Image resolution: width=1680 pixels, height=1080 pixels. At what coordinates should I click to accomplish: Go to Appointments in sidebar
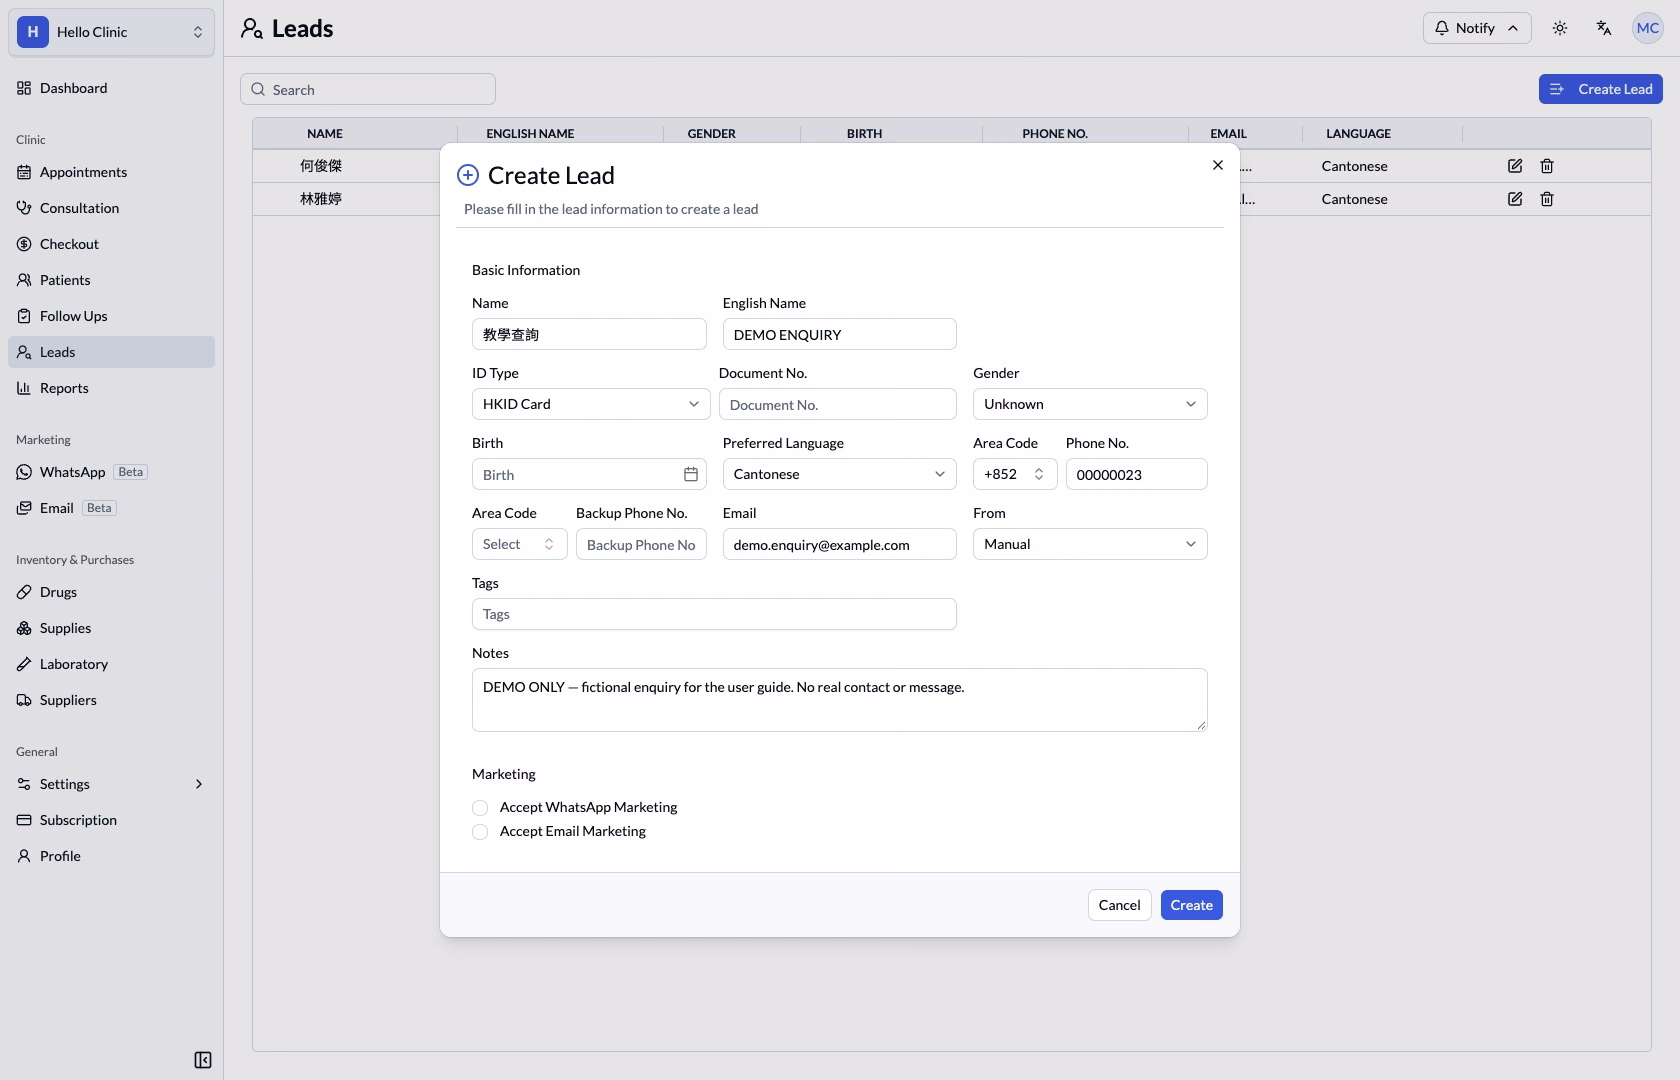(x=111, y=172)
